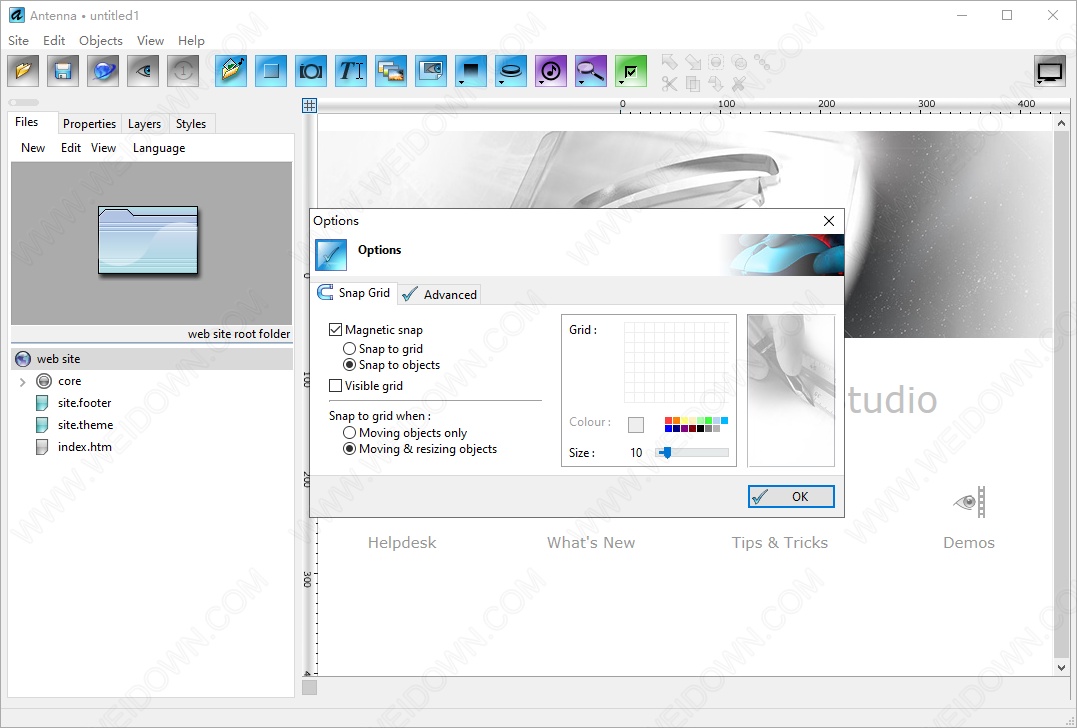Open a site with the folder icon
This screenshot has width=1077, height=728.
23,71
